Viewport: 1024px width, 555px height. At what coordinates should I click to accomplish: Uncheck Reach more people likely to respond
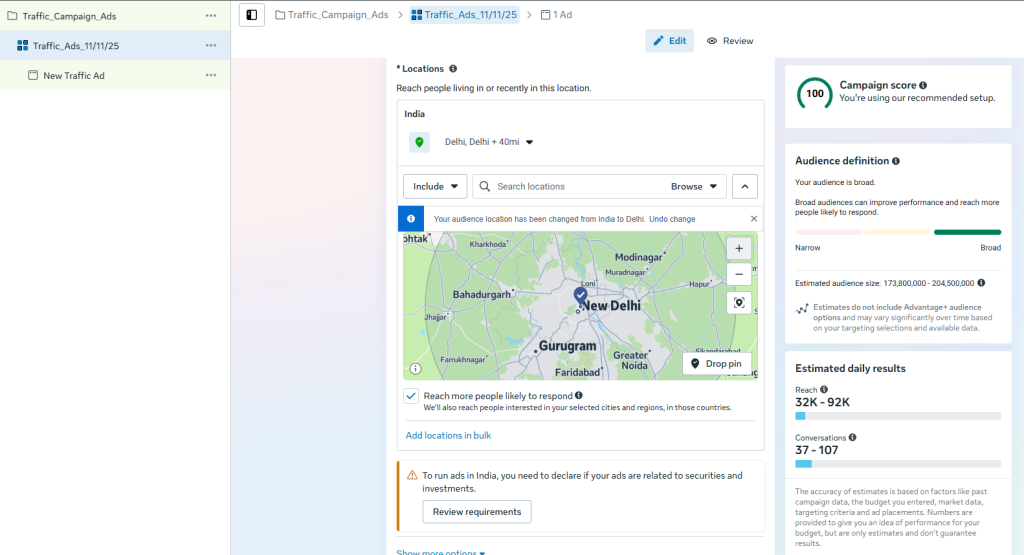[x=411, y=396]
